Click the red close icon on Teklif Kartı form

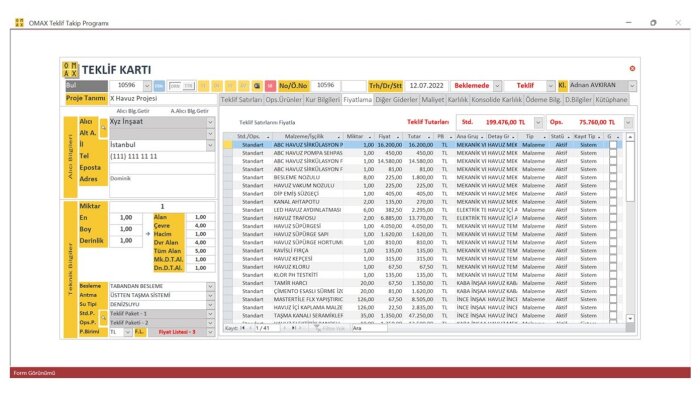(632, 68)
